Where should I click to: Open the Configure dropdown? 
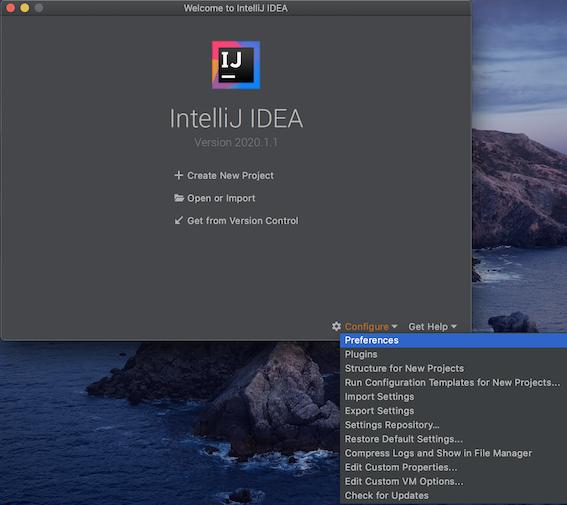[371, 327]
